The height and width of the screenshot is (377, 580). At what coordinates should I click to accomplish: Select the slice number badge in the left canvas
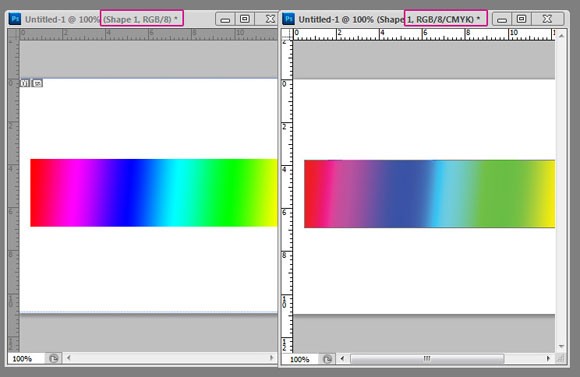[25, 83]
